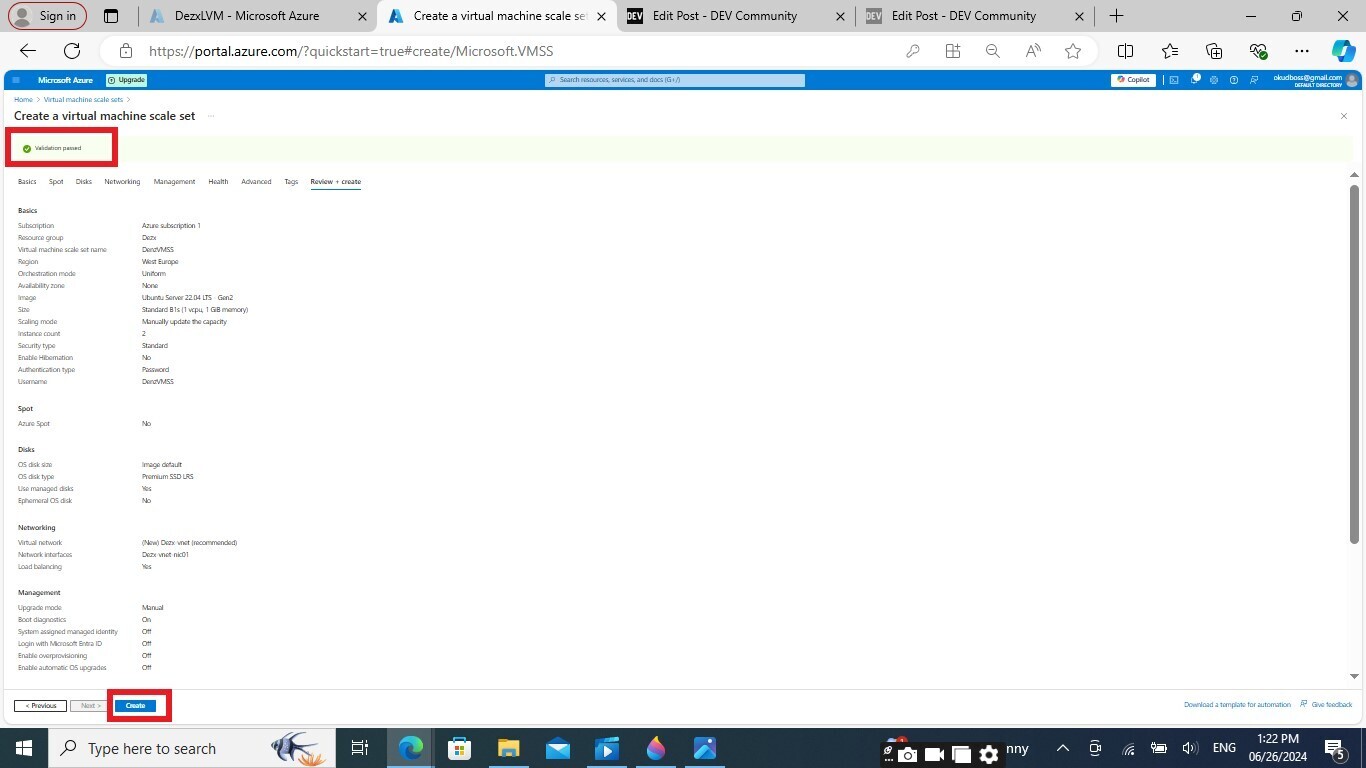Open the tab actions menu icon
This screenshot has width=1366, height=768.
tap(111, 16)
